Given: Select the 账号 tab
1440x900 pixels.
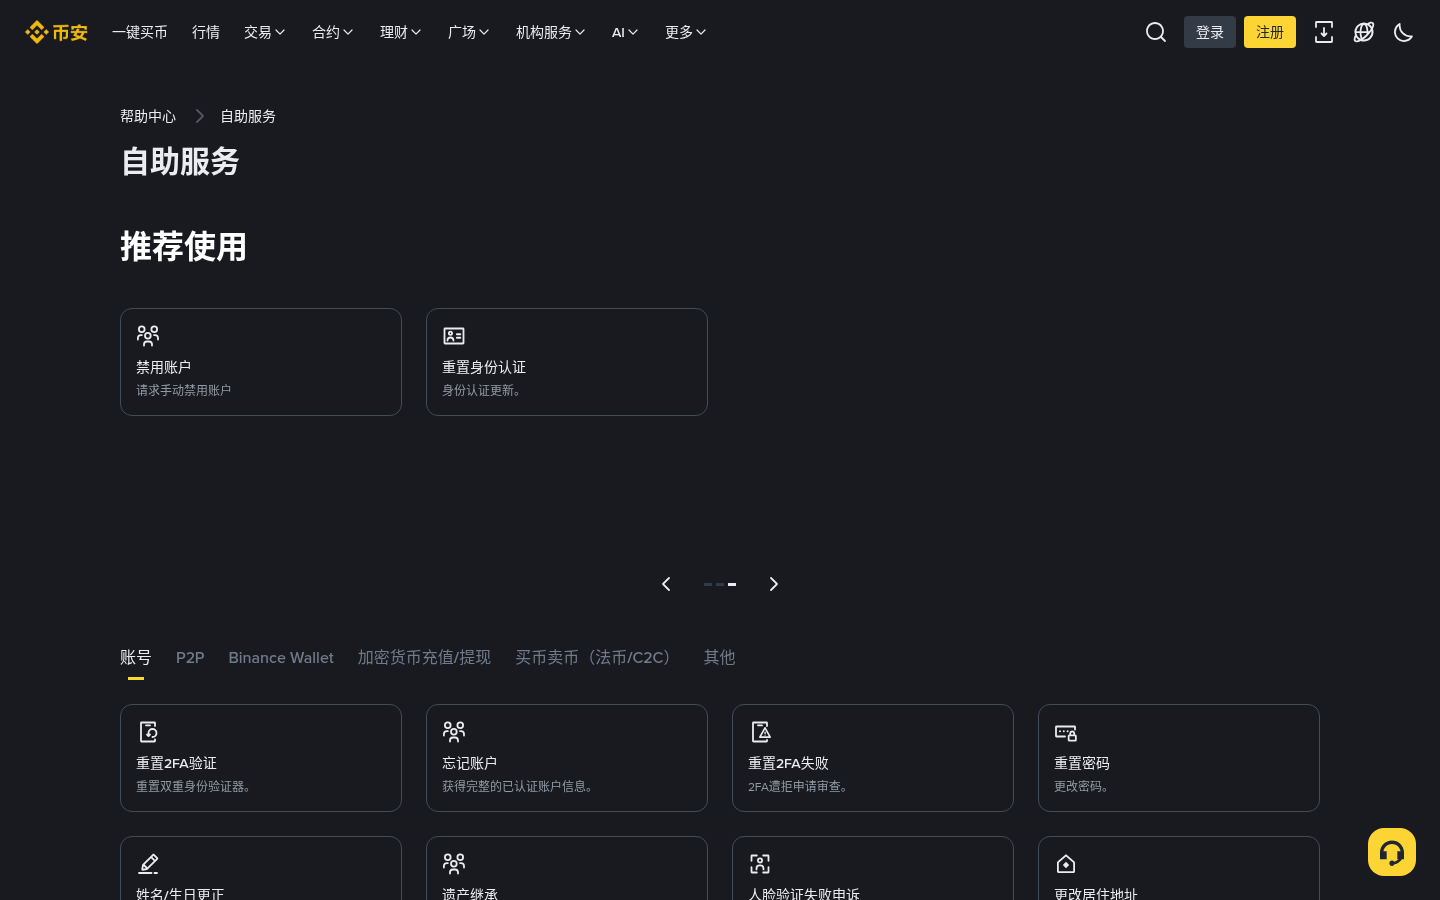Looking at the screenshot, I should point(136,657).
